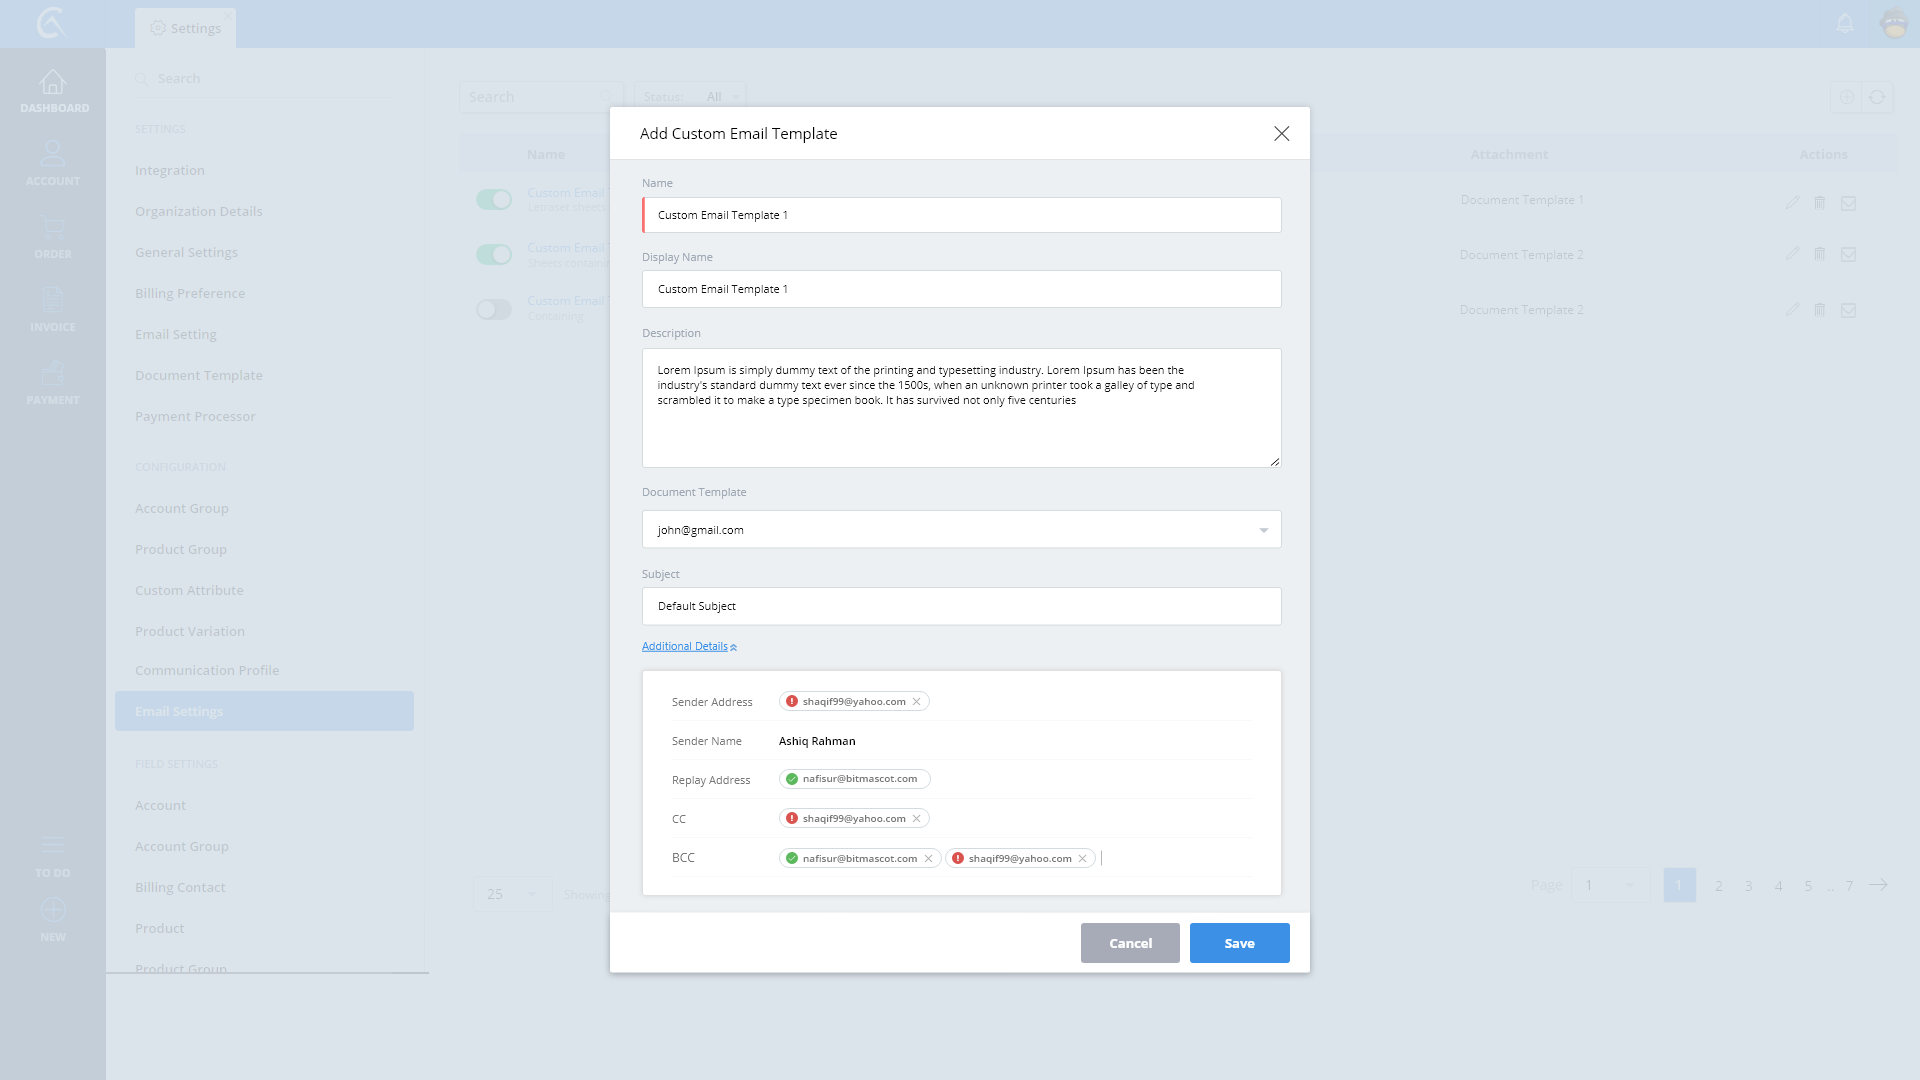Open the Invoice document icon
Viewport: 1920px width, 1080px height.
(x=53, y=300)
